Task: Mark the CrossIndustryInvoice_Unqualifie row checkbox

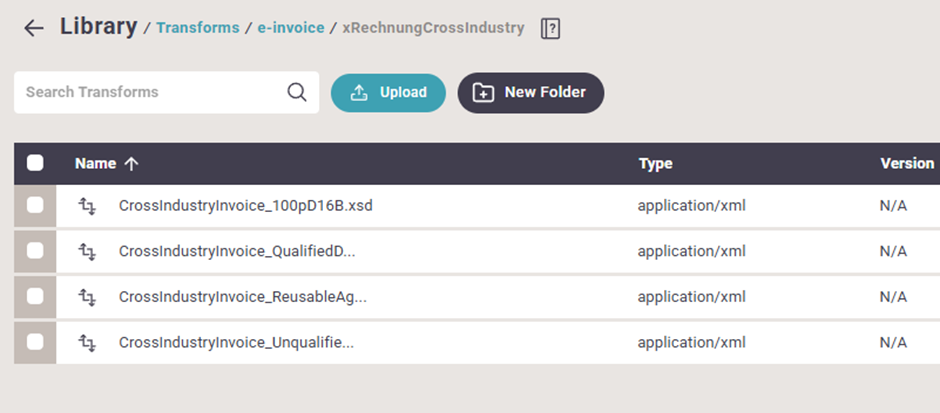Action: coord(35,342)
